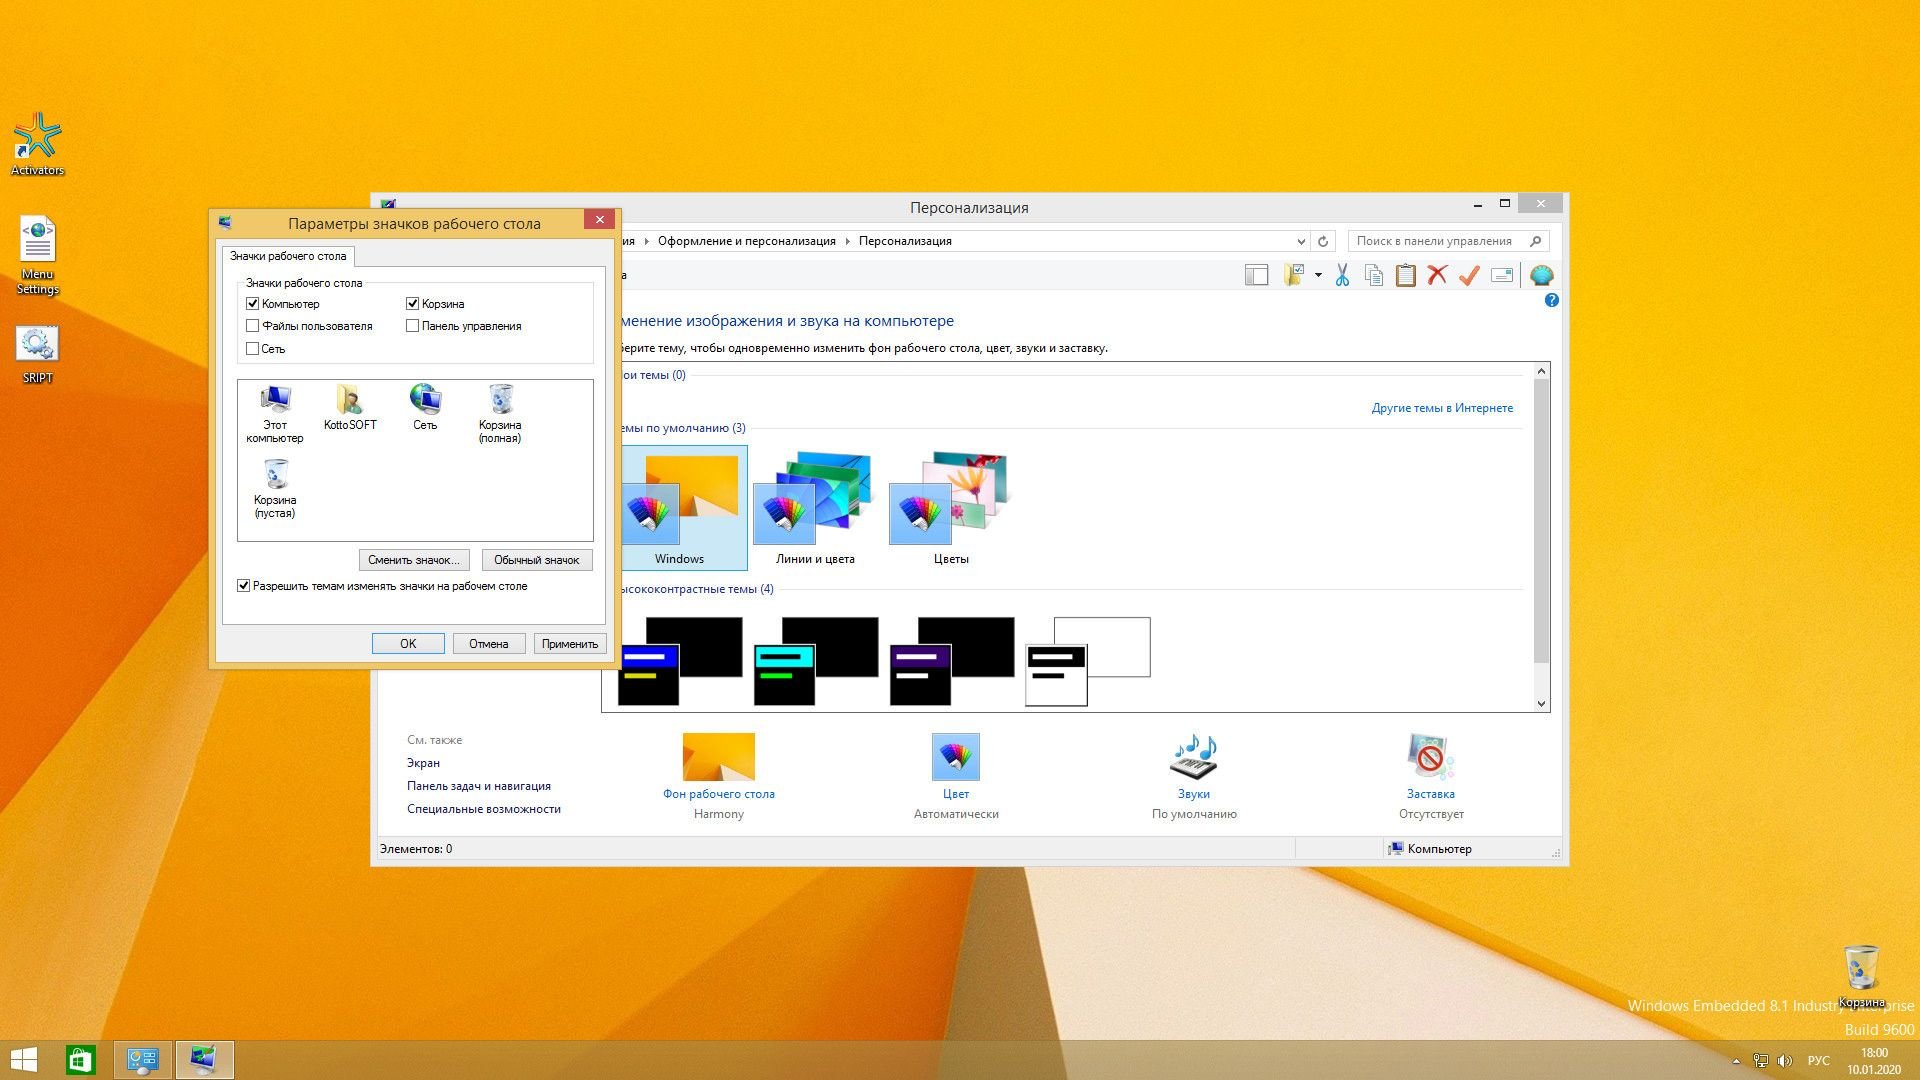Click the Copy documents toolbar icon

1374,275
